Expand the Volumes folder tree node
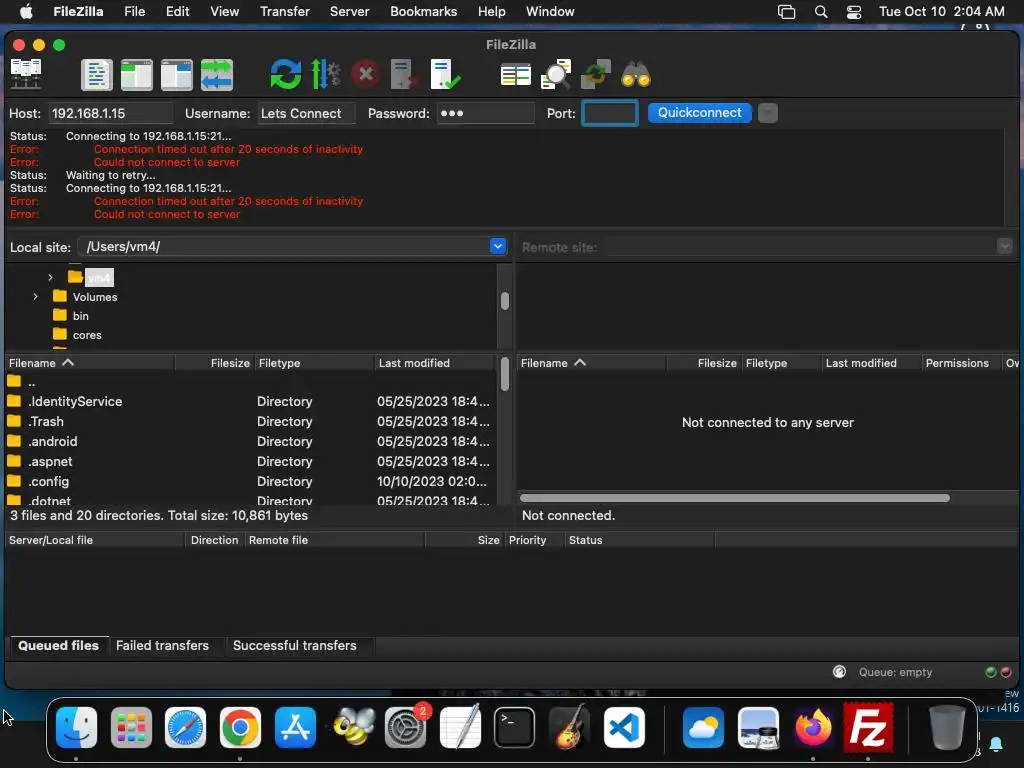1024x768 pixels. [x=35, y=296]
